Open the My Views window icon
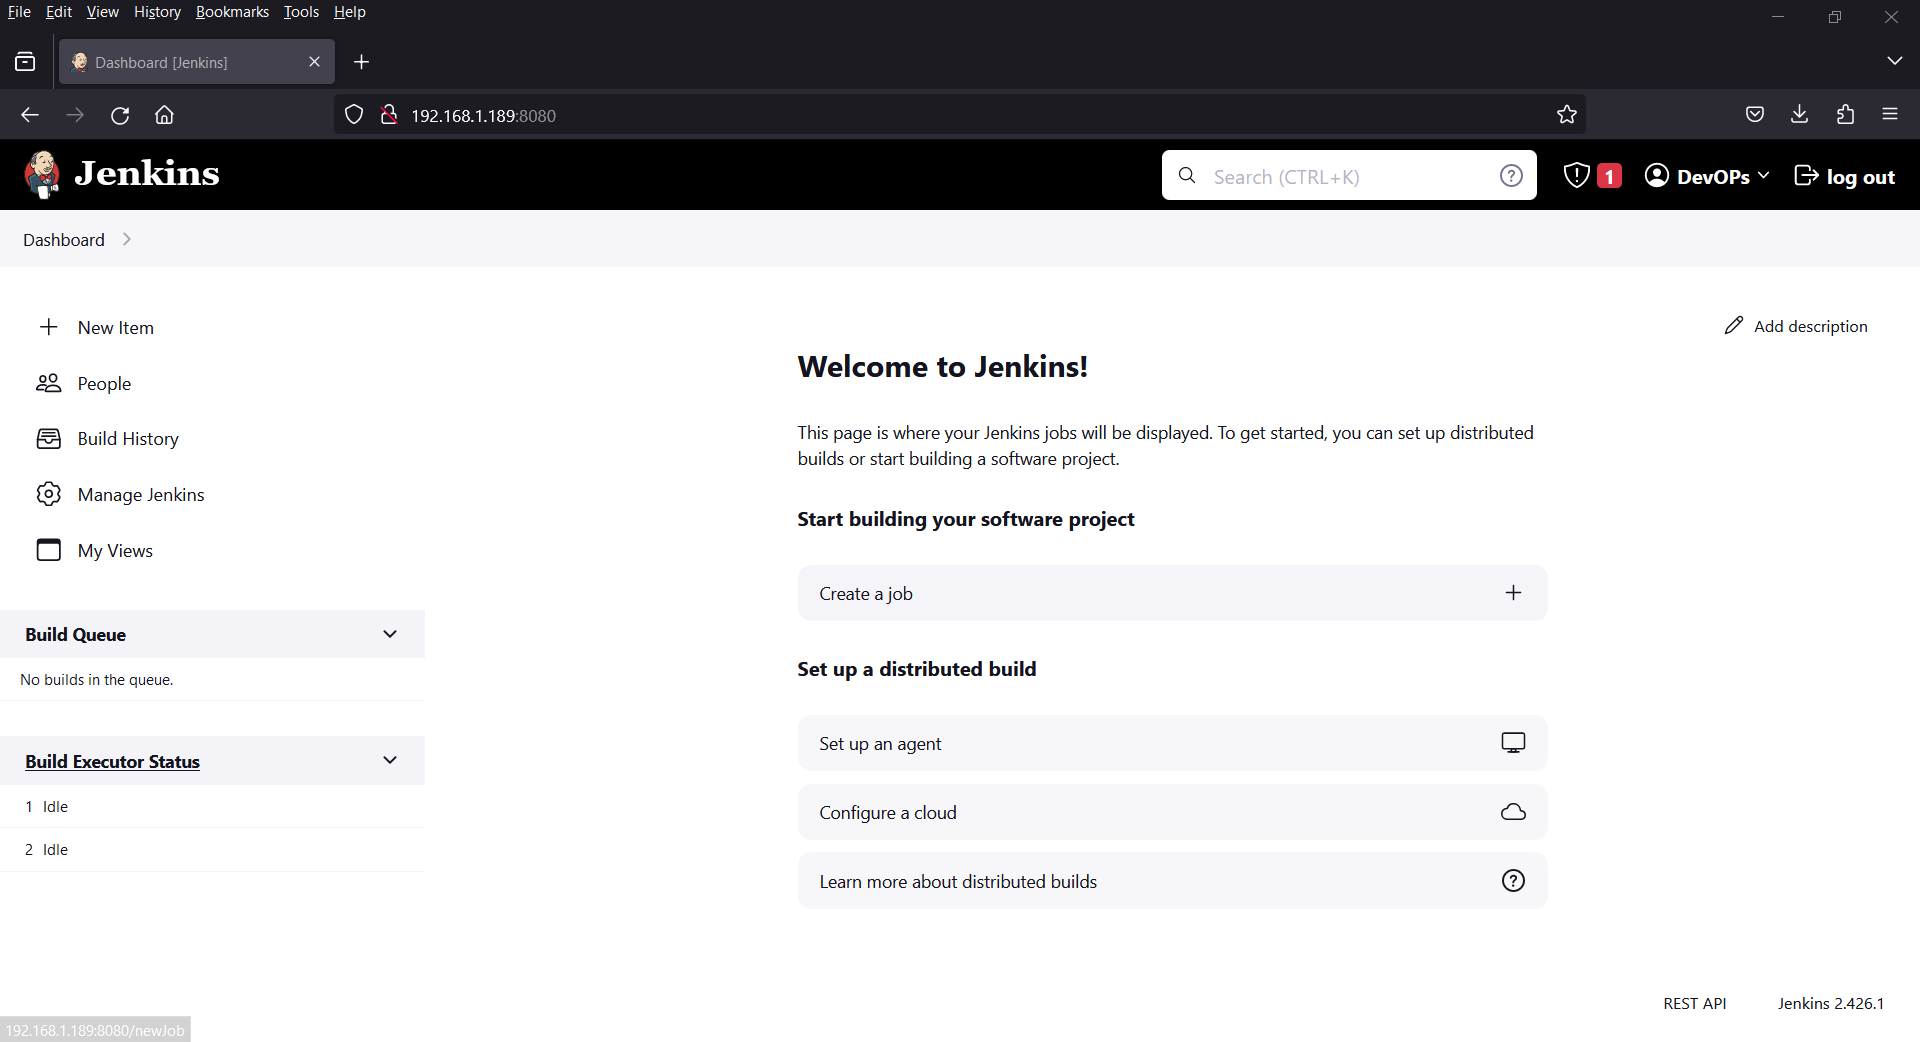 (x=48, y=550)
